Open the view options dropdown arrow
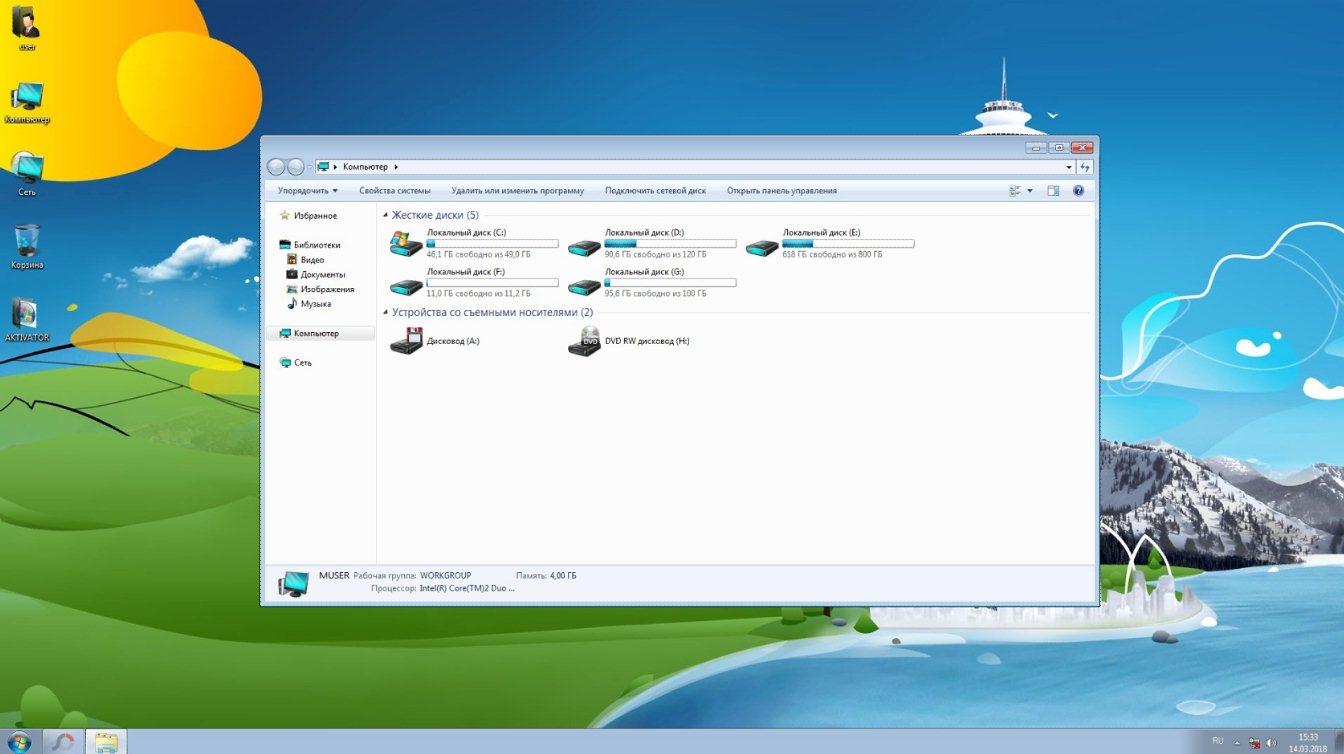 click(1030, 191)
